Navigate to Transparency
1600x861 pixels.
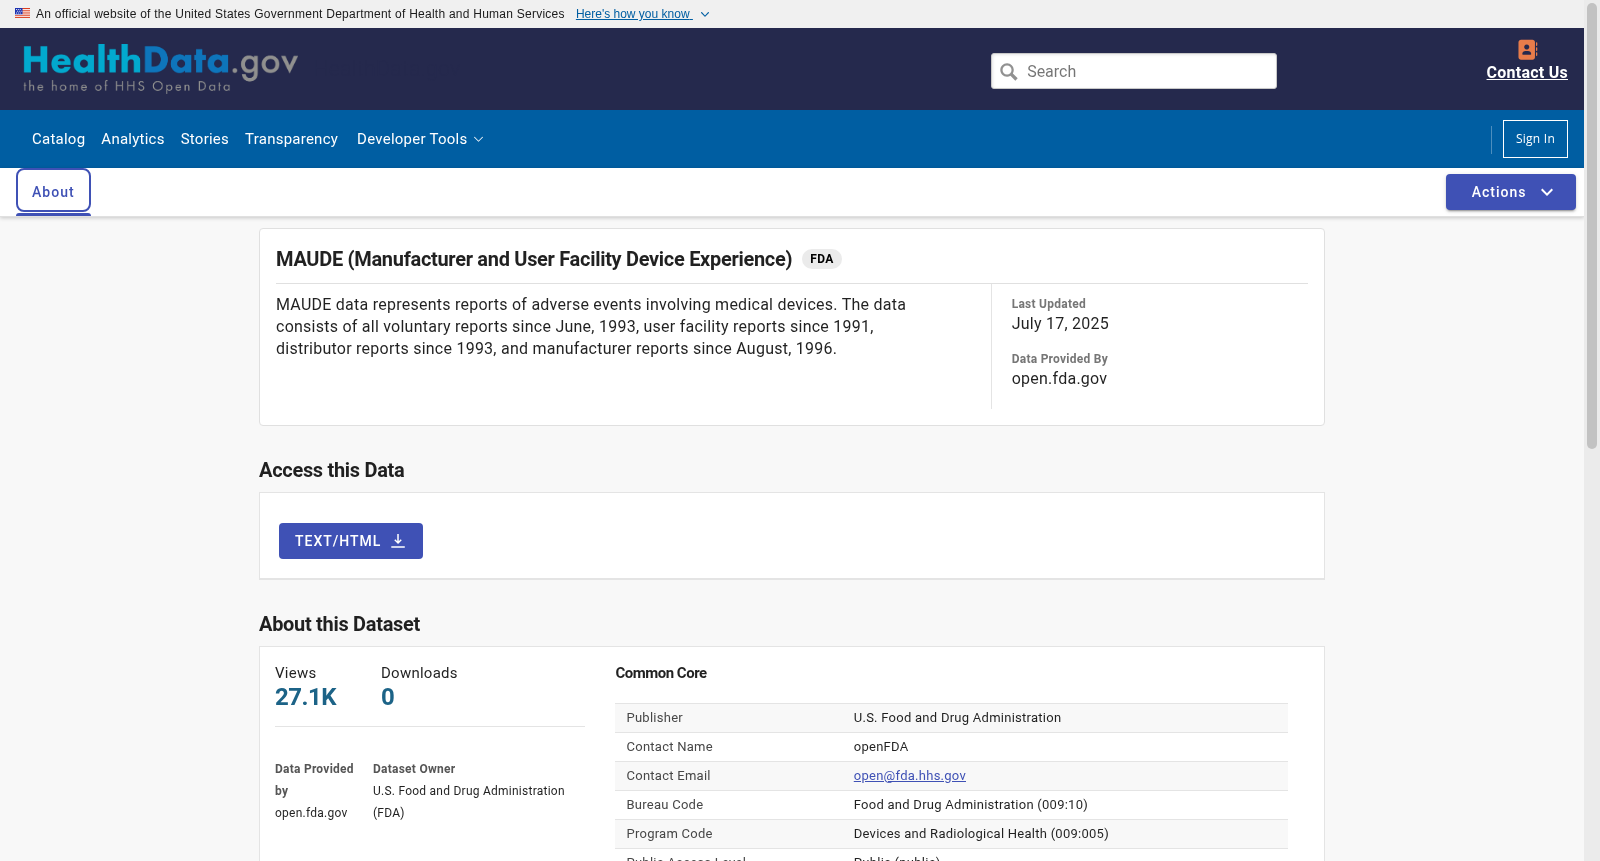(x=291, y=139)
